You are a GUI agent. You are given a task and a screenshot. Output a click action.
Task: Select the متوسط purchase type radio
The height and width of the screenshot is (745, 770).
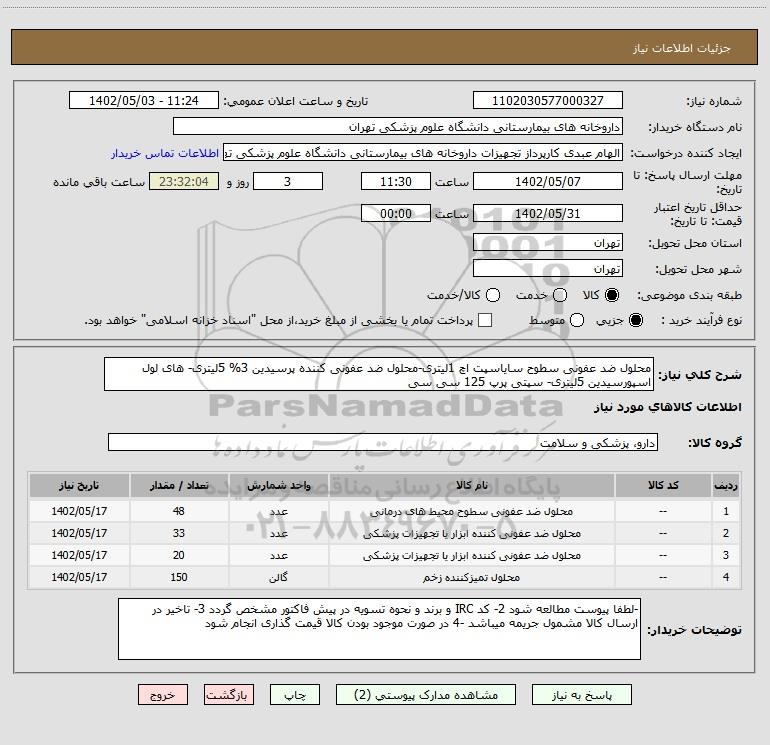click(577, 320)
